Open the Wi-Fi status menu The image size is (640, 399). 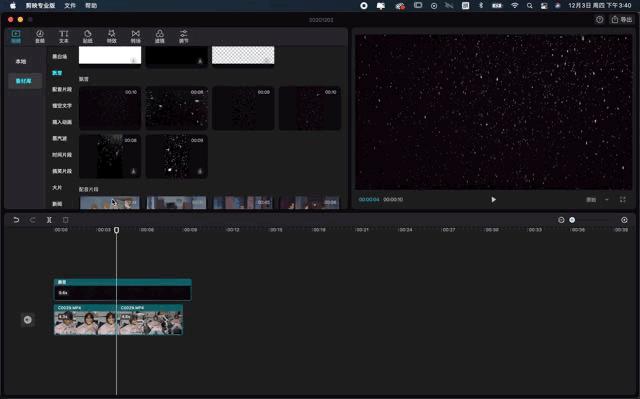point(515,6)
